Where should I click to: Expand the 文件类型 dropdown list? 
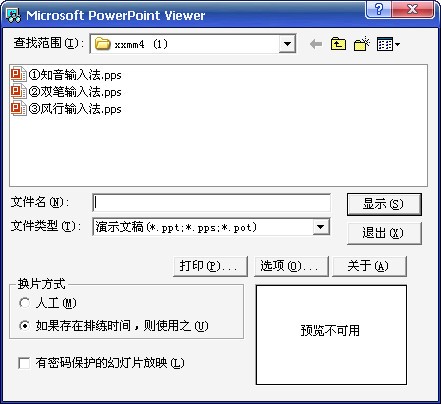pyautogui.click(x=321, y=227)
